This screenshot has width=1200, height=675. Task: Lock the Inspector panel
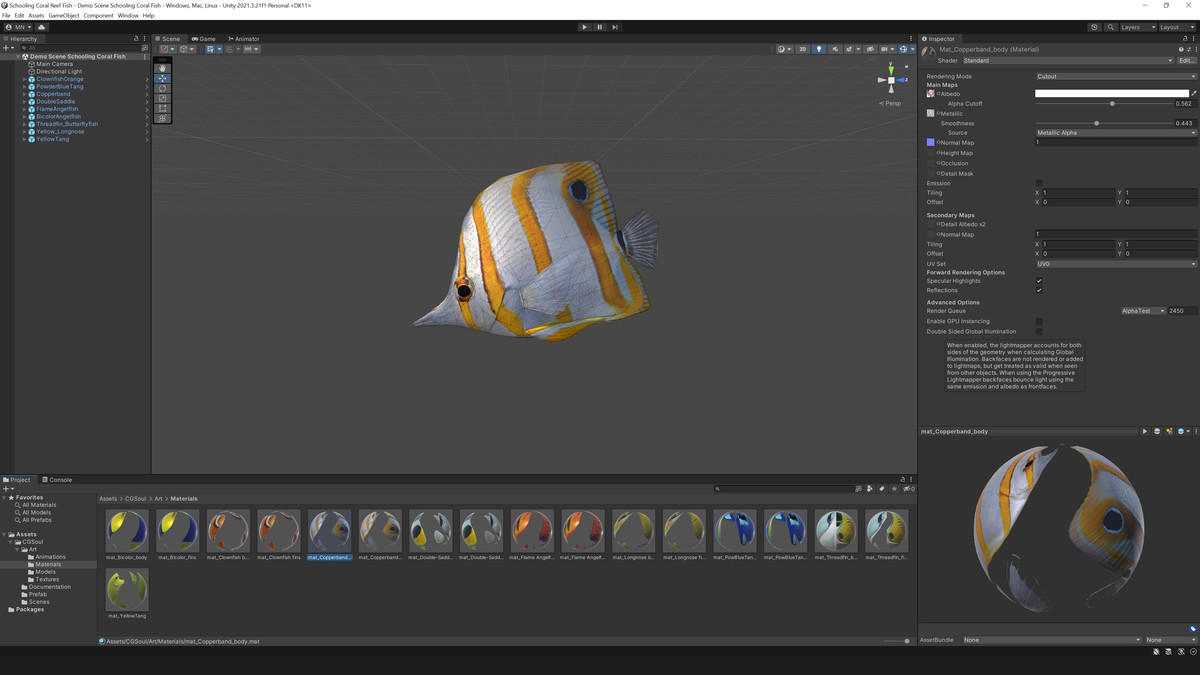[x=1187, y=39]
